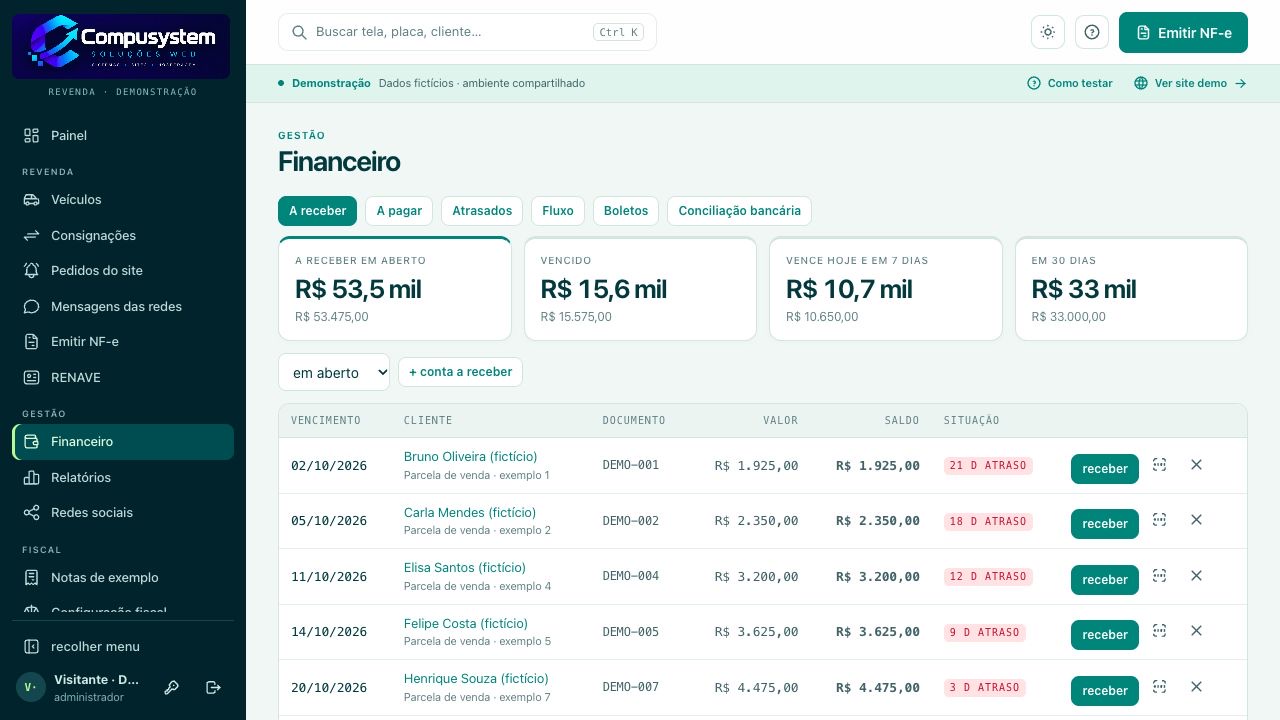Select the Vencido R$ 15,6 mil card

(640, 289)
